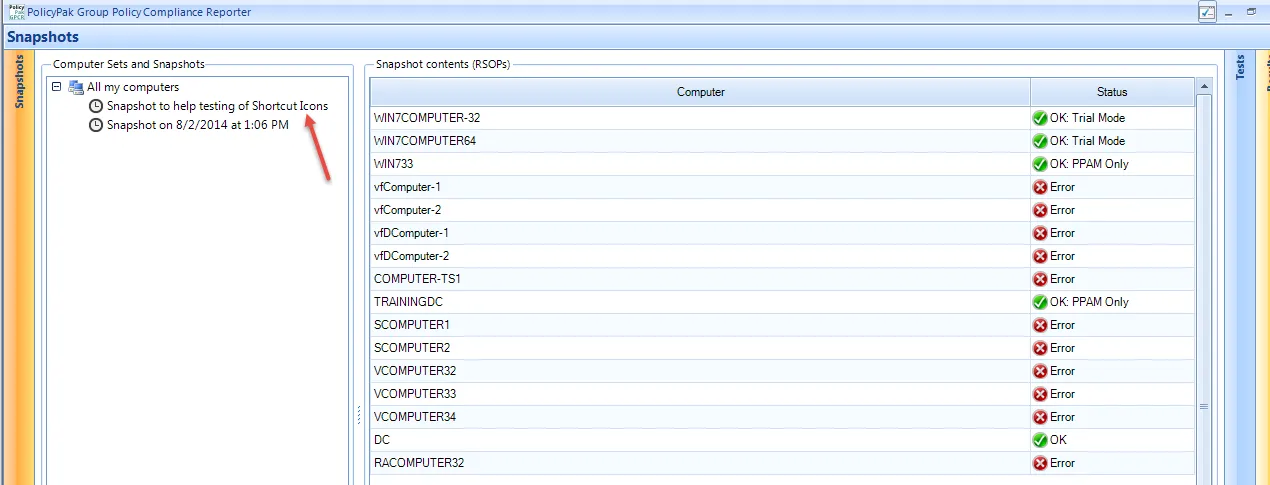
Task: Select Snapshot on 8/2/2014 at 1:06 PM
Action: pyautogui.click(x=198, y=125)
